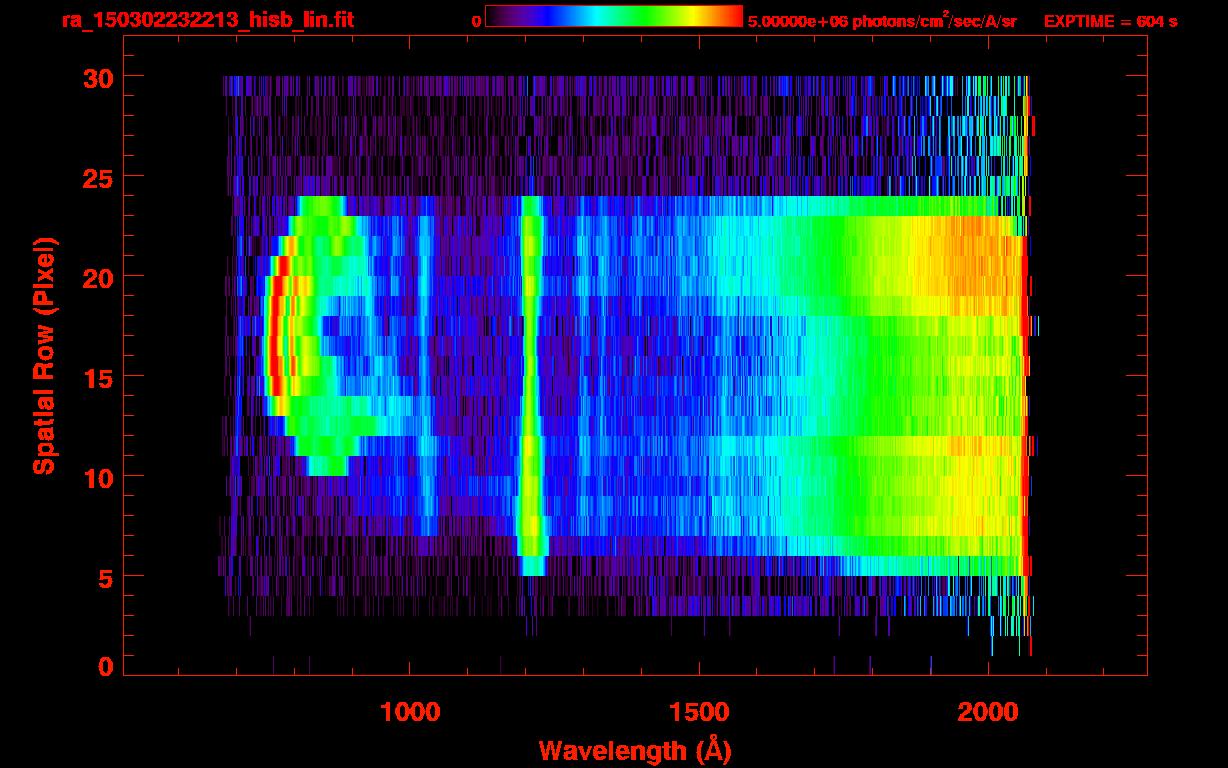The image size is (1228, 768).
Task: Click the x-axis tick label 1000
Action: pos(410,711)
